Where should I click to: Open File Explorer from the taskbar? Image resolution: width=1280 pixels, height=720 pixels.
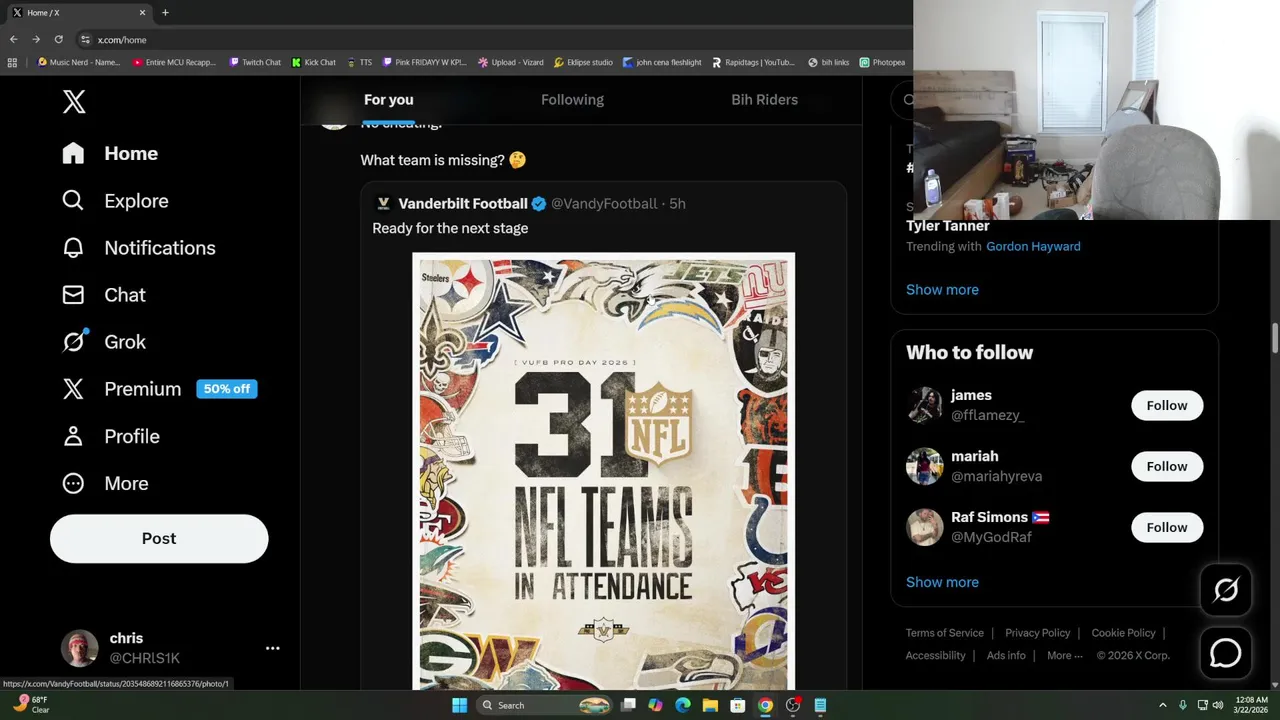coord(710,705)
